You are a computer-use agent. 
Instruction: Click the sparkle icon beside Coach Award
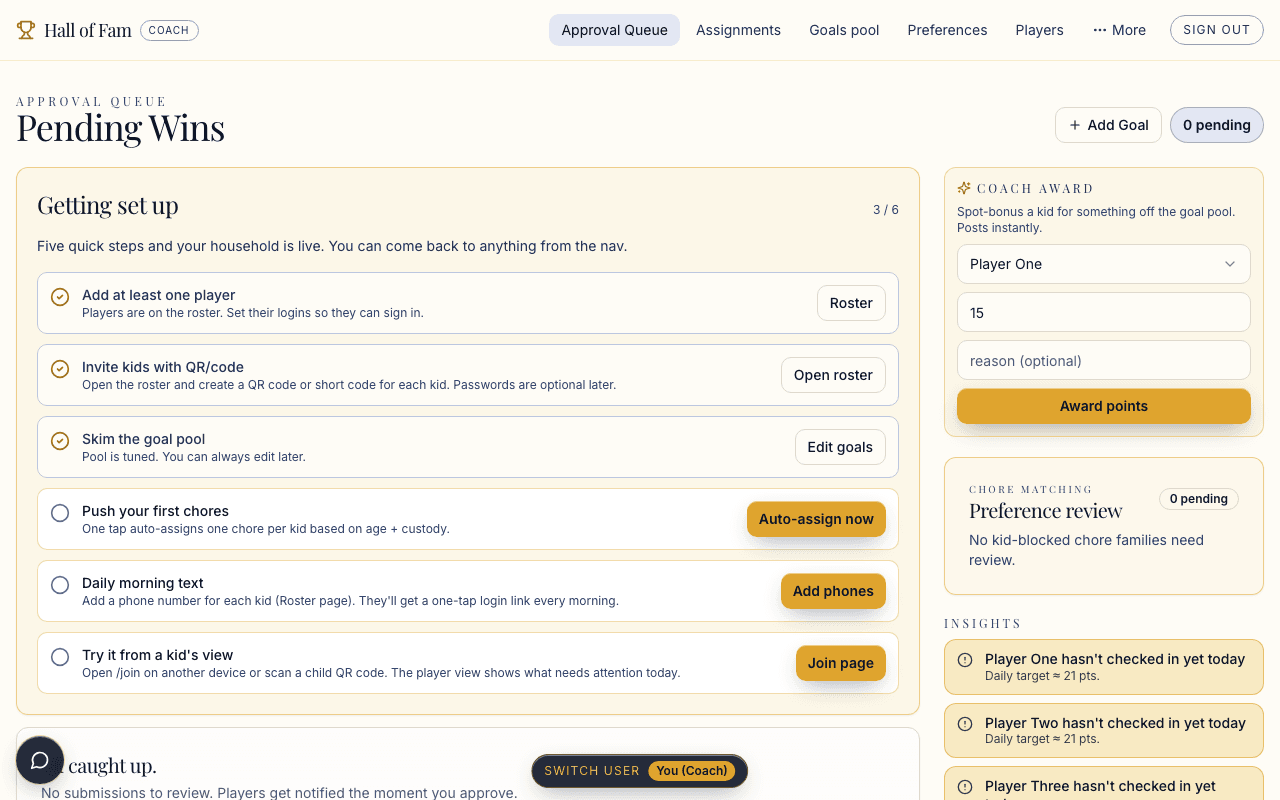pos(964,188)
